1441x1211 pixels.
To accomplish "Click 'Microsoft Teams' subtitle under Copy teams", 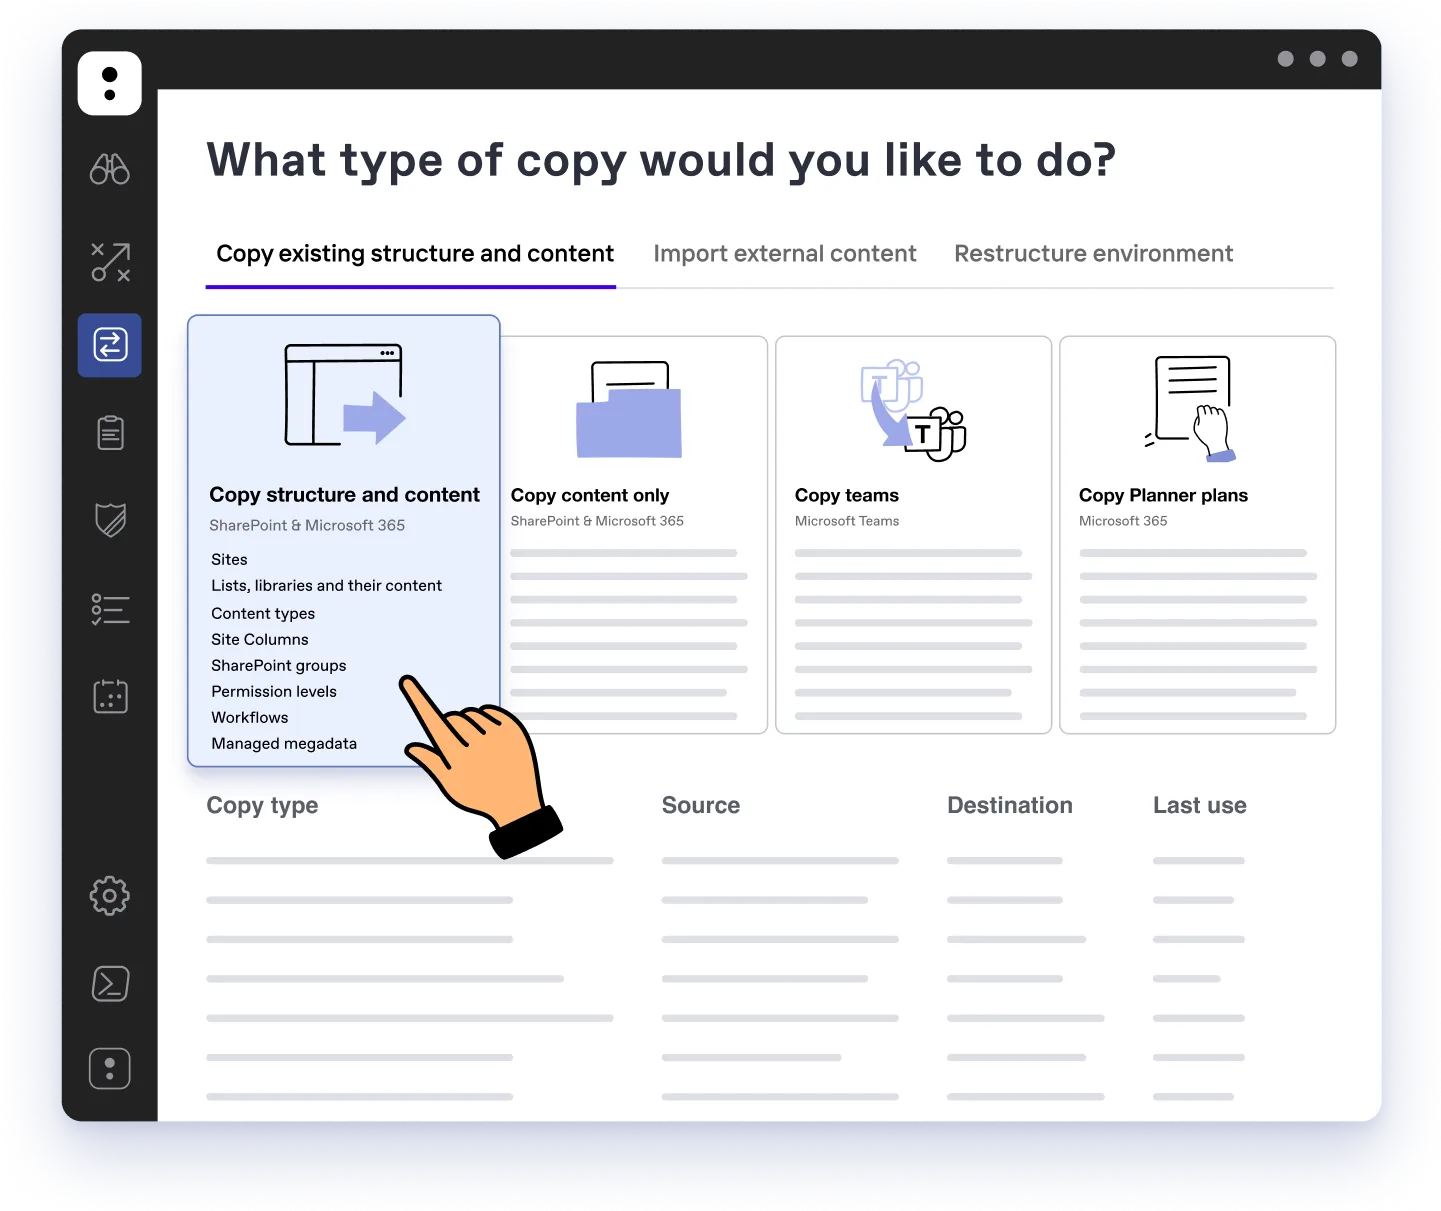I will coord(847,521).
